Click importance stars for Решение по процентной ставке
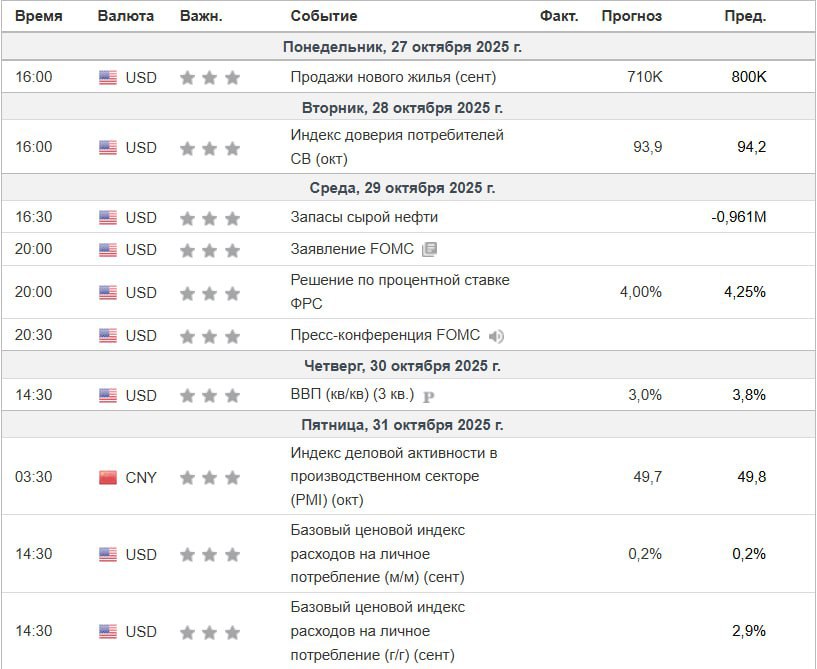This screenshot has width=817, height=669. tap(210, 293)
